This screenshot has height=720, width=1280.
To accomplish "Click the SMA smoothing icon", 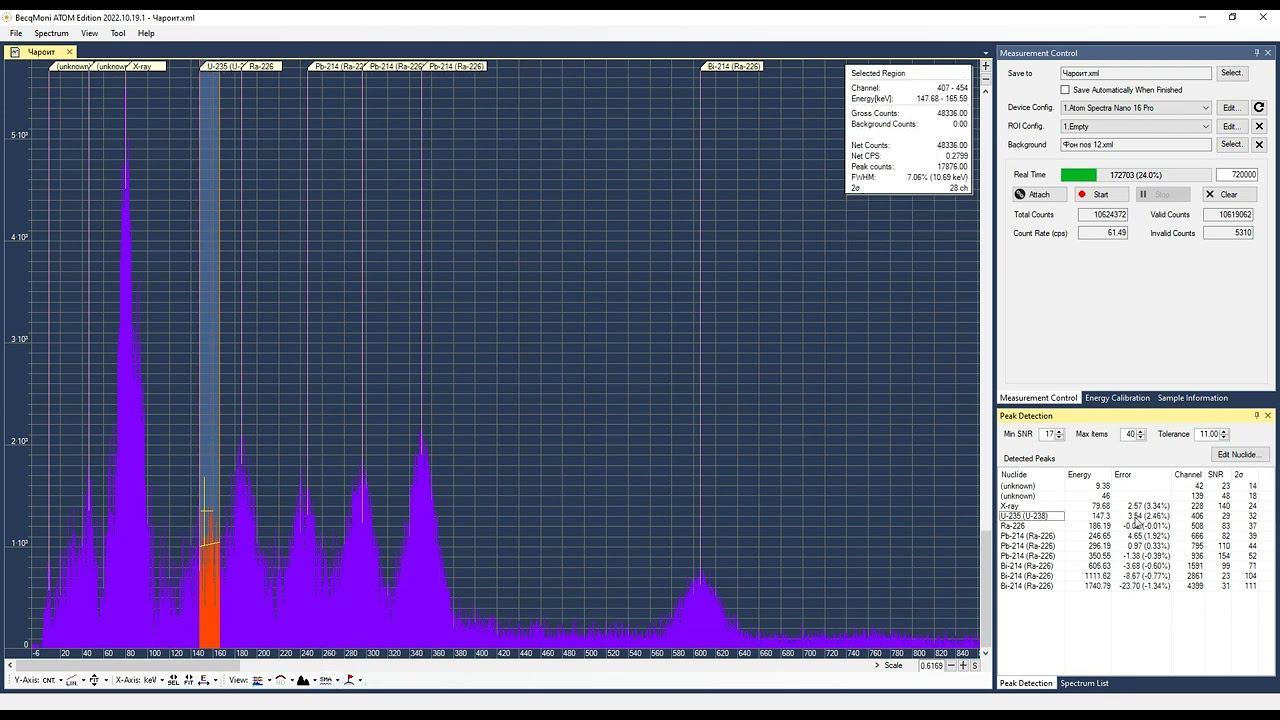I will (x=326, y=680).
